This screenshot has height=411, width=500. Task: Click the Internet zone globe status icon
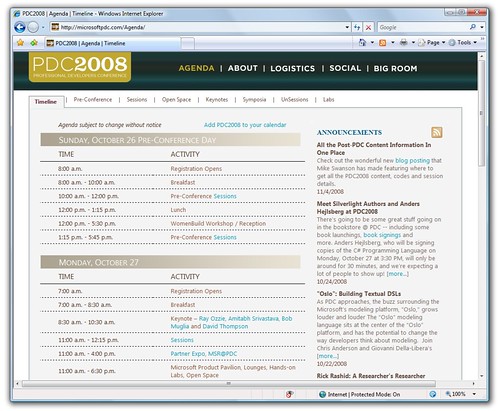pos(322,394)
